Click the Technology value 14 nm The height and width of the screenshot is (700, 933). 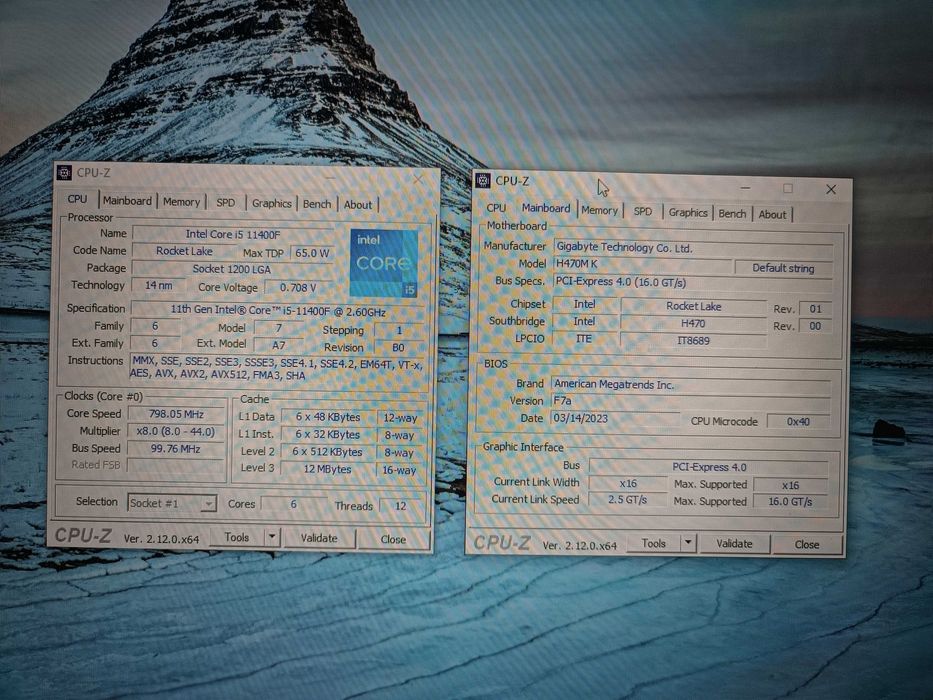158,286
